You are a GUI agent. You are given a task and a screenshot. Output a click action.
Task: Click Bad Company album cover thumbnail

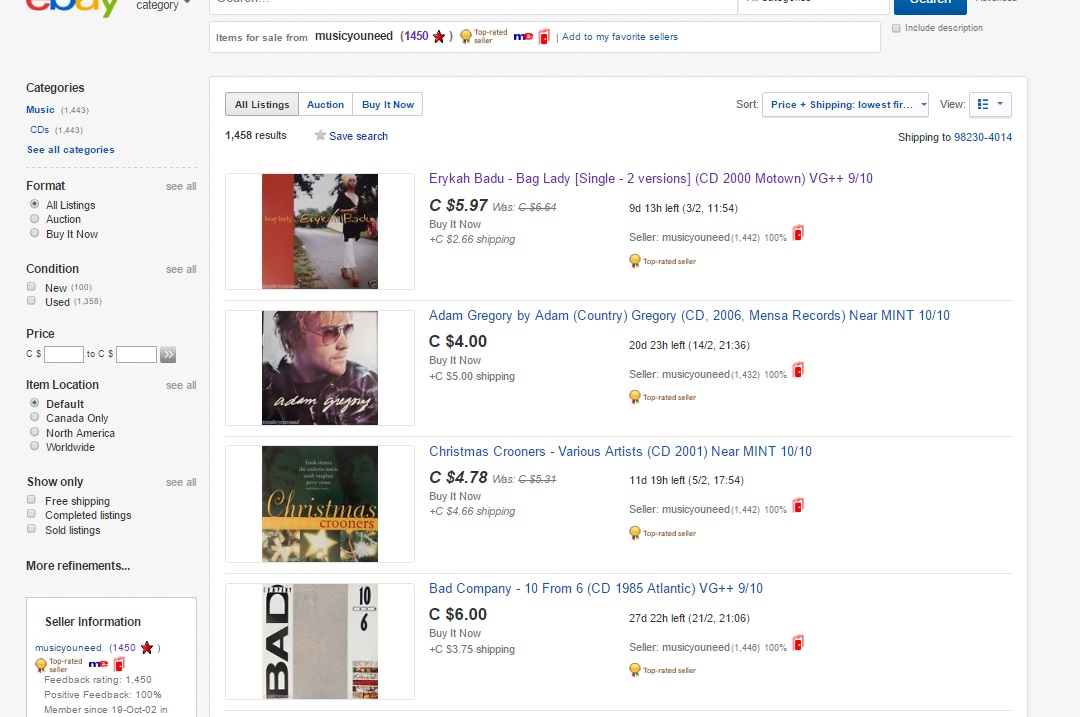[x=320, y=641]
